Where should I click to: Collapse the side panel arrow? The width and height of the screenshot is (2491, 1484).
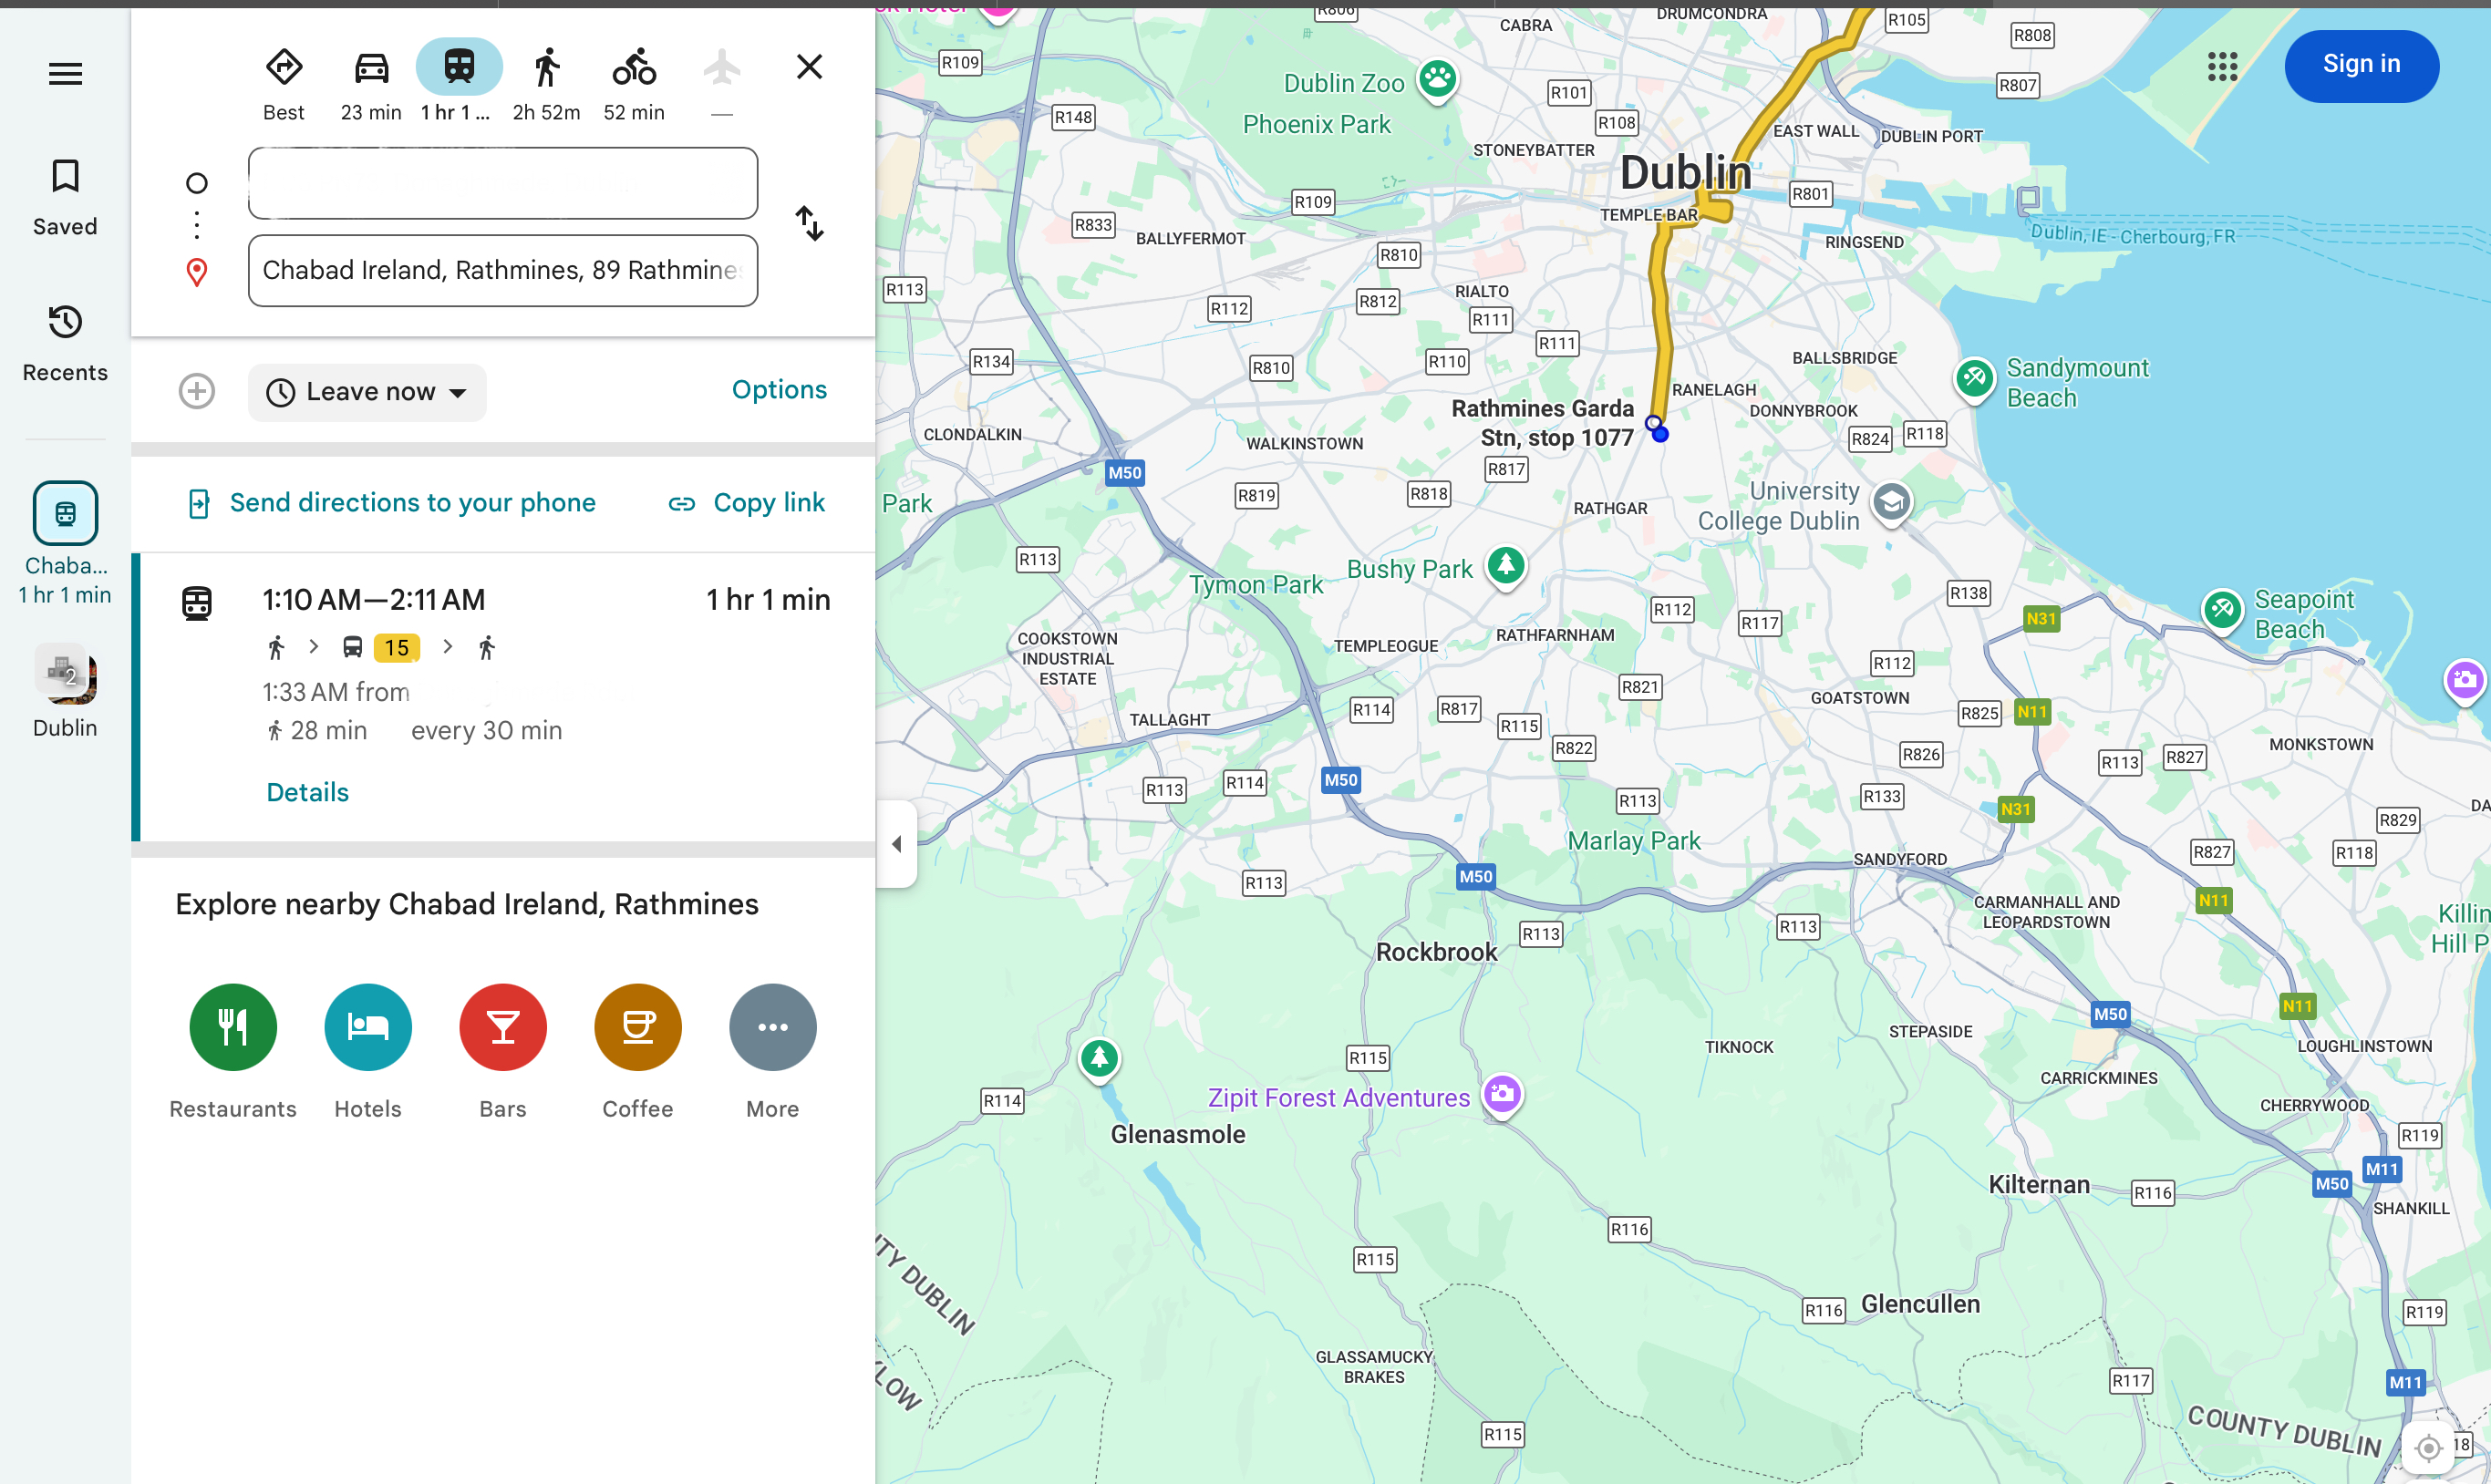[x=896, y=844]
